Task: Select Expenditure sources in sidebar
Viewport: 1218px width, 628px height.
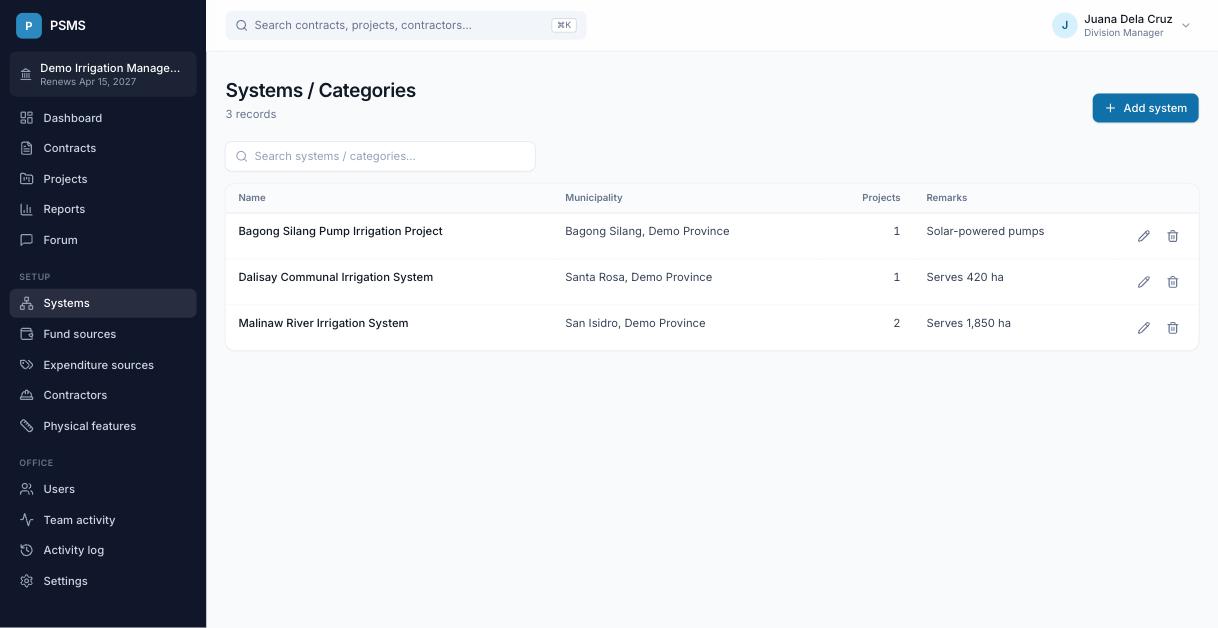Action: click(x=103, y=365)
